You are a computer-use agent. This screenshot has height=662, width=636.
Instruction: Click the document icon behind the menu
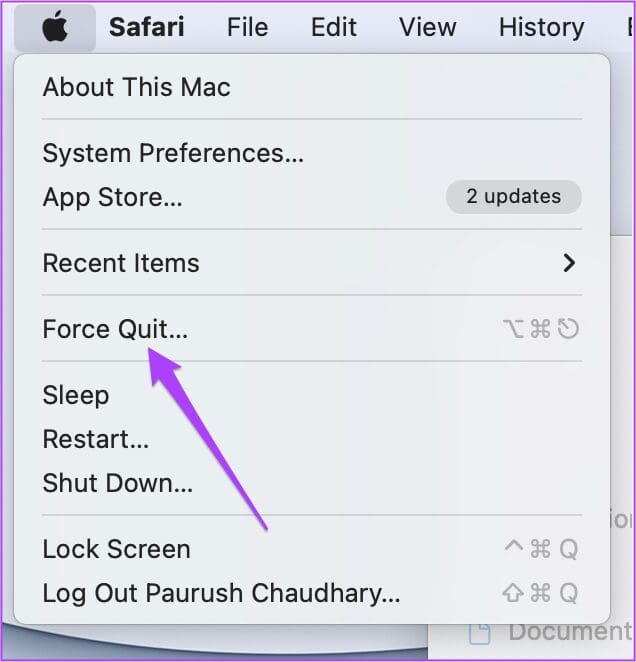click(x=480, y=632)
